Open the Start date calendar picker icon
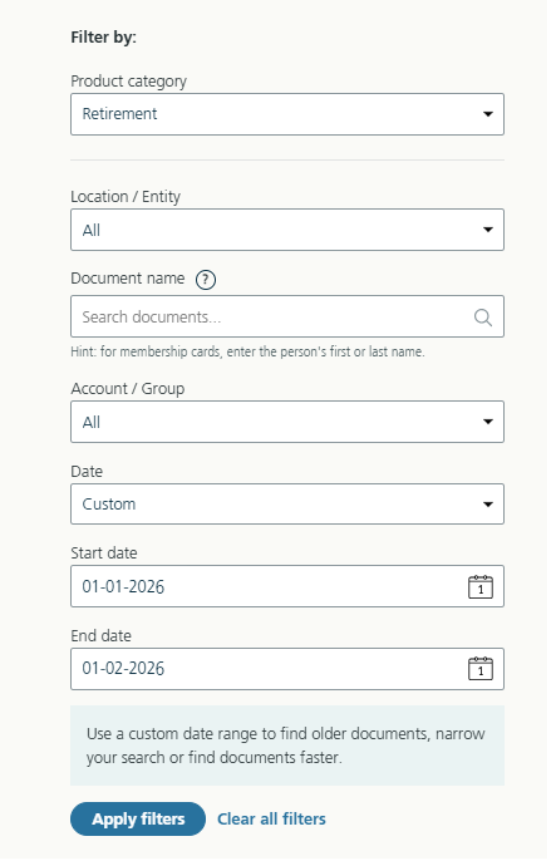The image size is (547, 859). click(x=480, y=587)
